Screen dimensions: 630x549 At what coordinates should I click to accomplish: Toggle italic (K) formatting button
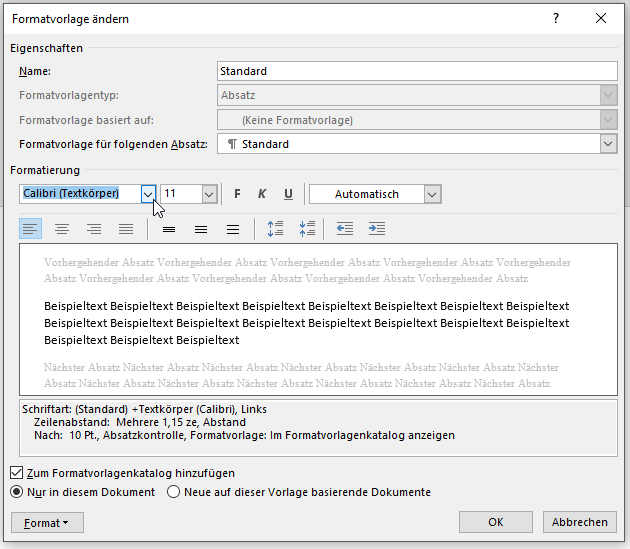click(262, 194)
